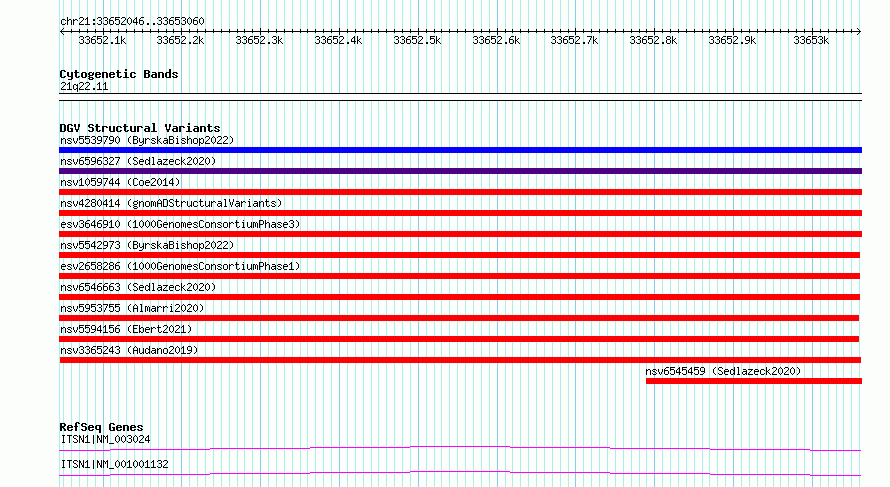890x487 pixels.
Task: Click ruler position 33652.9k
Action: pos(732,40)
